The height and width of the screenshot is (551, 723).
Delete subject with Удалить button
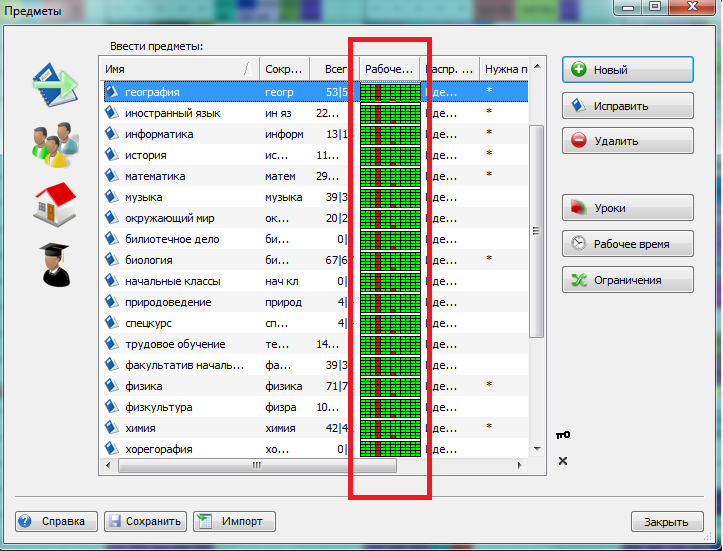coord(627,141)
